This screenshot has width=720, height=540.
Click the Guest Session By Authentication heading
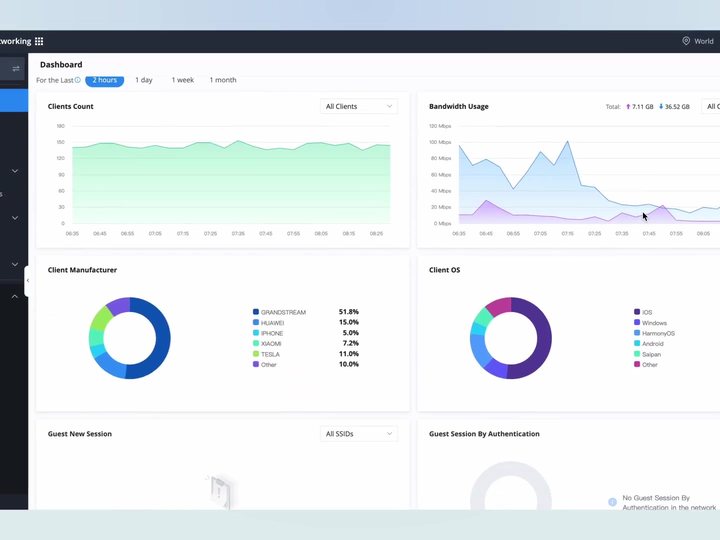[484, 434]
